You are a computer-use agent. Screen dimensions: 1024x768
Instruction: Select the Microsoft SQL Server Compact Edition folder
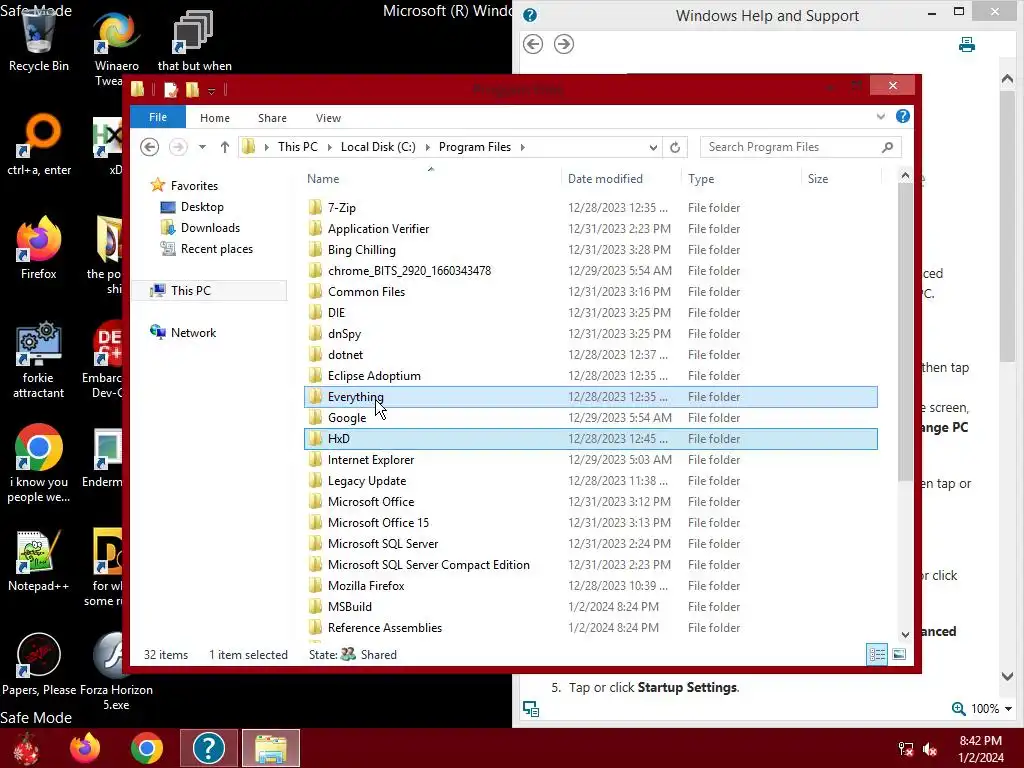click(591, 565)
